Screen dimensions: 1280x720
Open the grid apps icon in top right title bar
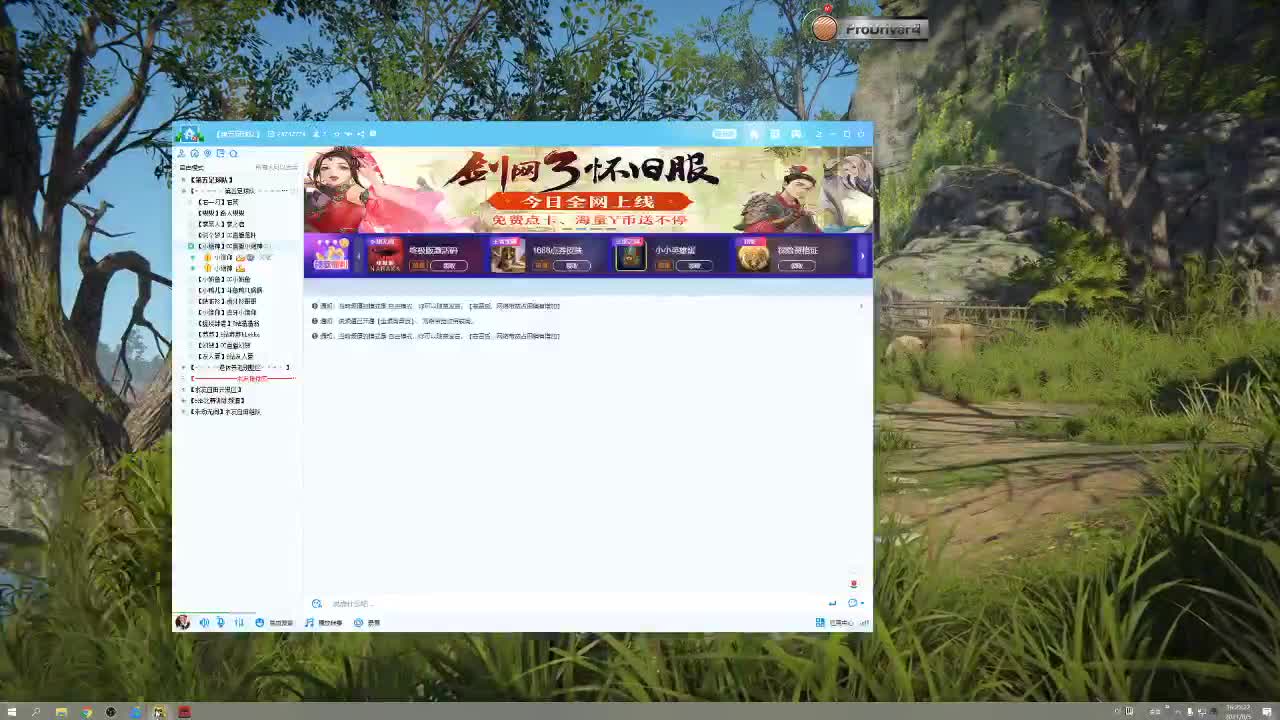pyautogui.click(x=775, y=134)
